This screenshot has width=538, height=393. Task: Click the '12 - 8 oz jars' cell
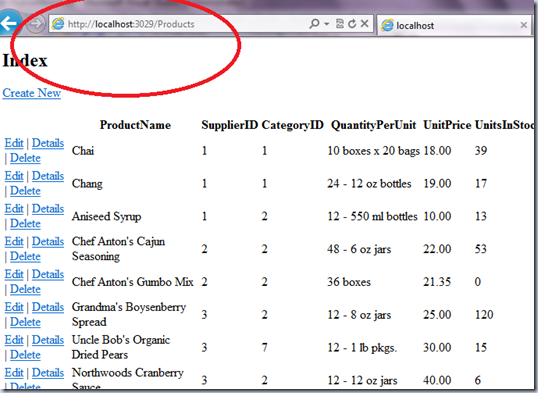pos(359,315)
